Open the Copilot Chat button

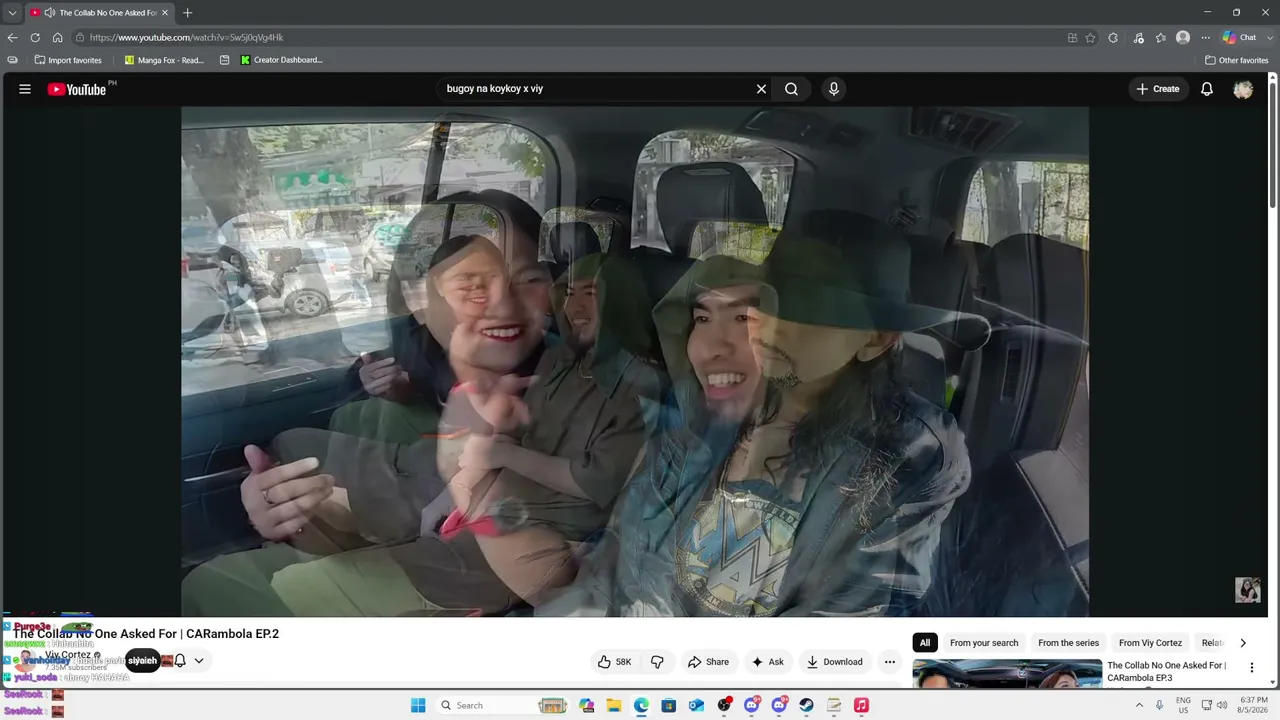pyautogui.click(x=1240, y=38)
